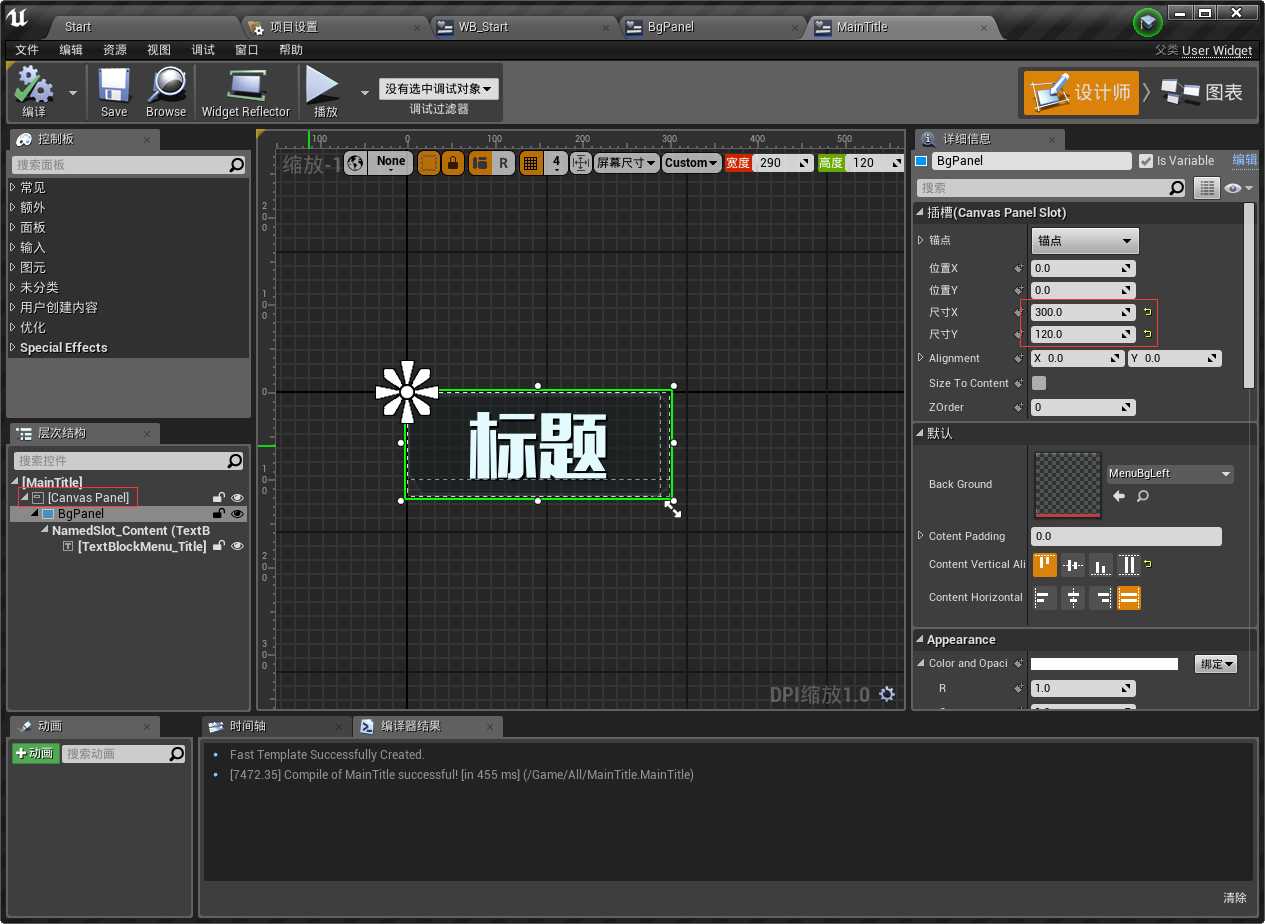
Task: Open the Anchors dropdown
Action: tap(1085, 241)
